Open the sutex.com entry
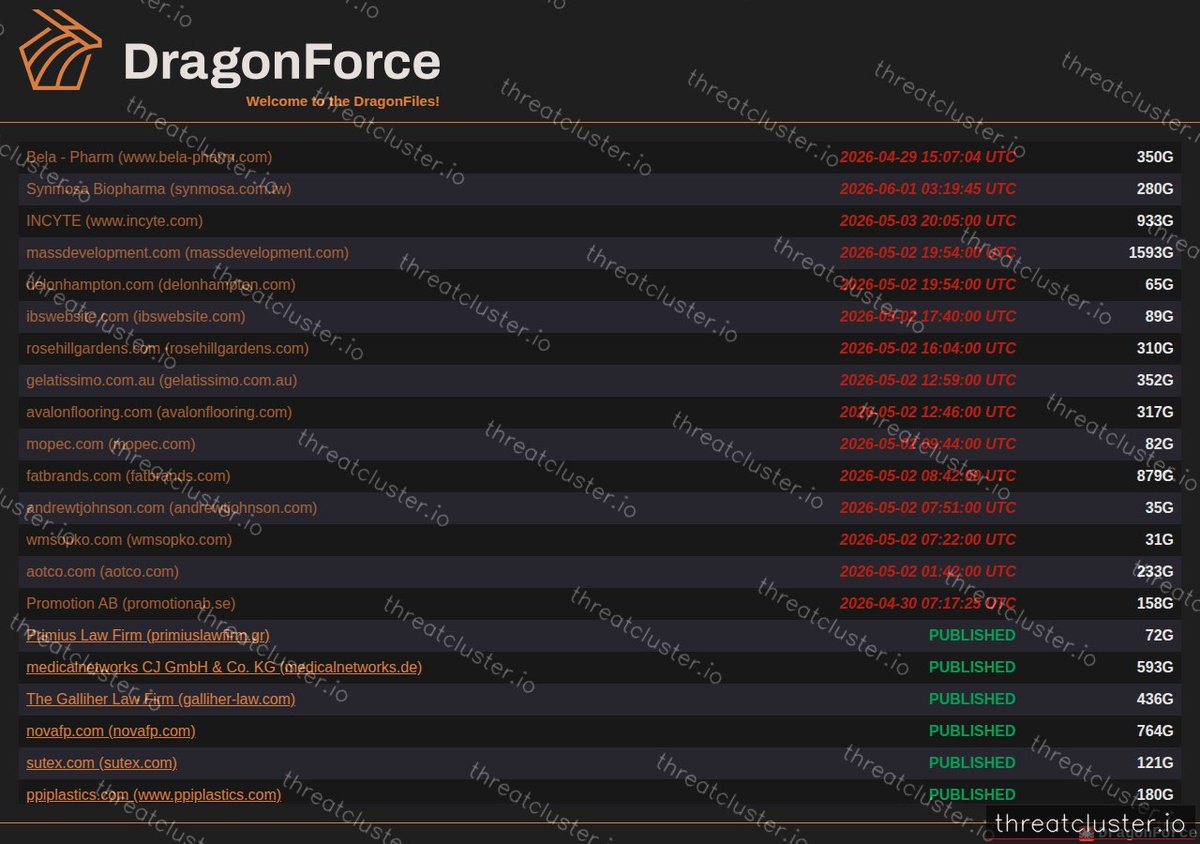This screenshot has width=1200, height=844. click(101, 762)
